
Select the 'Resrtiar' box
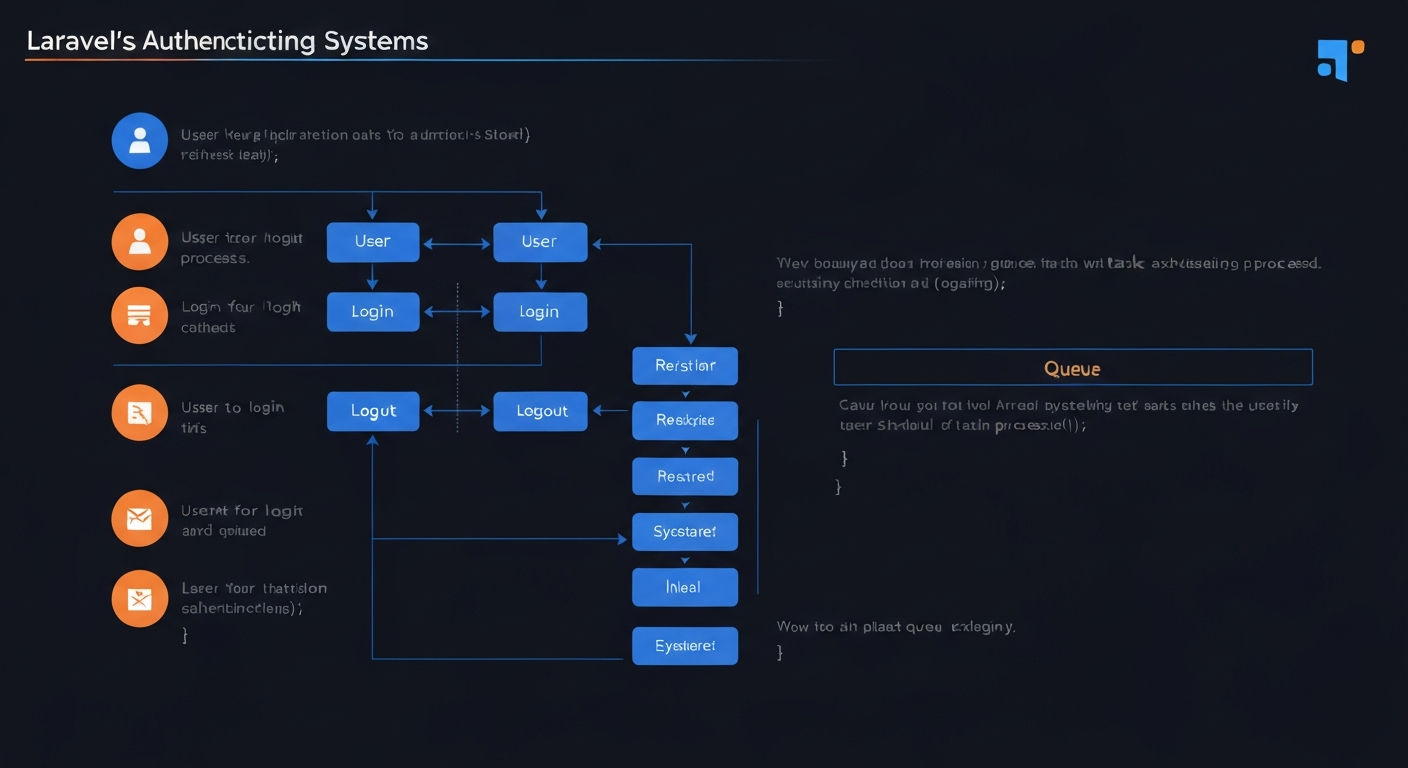click(685, 366)
